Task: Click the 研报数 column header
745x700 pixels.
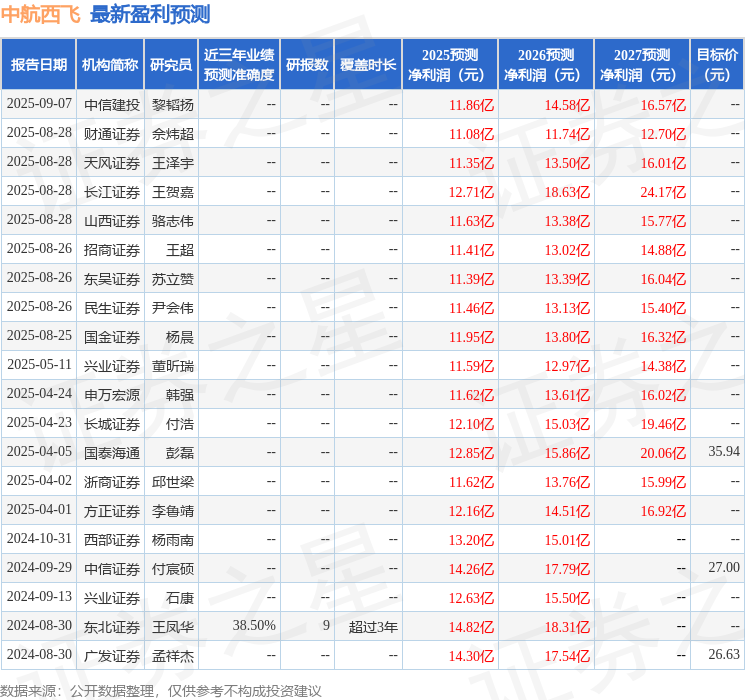Action: [307, 65]
